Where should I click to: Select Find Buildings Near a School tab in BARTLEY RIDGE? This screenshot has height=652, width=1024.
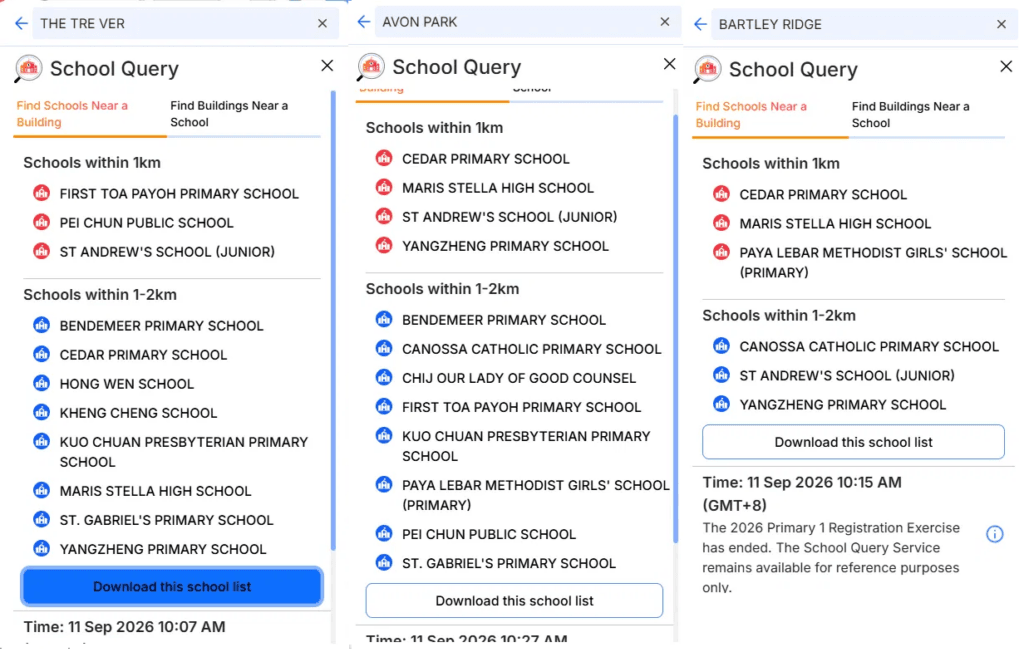[x=926, y=114]
